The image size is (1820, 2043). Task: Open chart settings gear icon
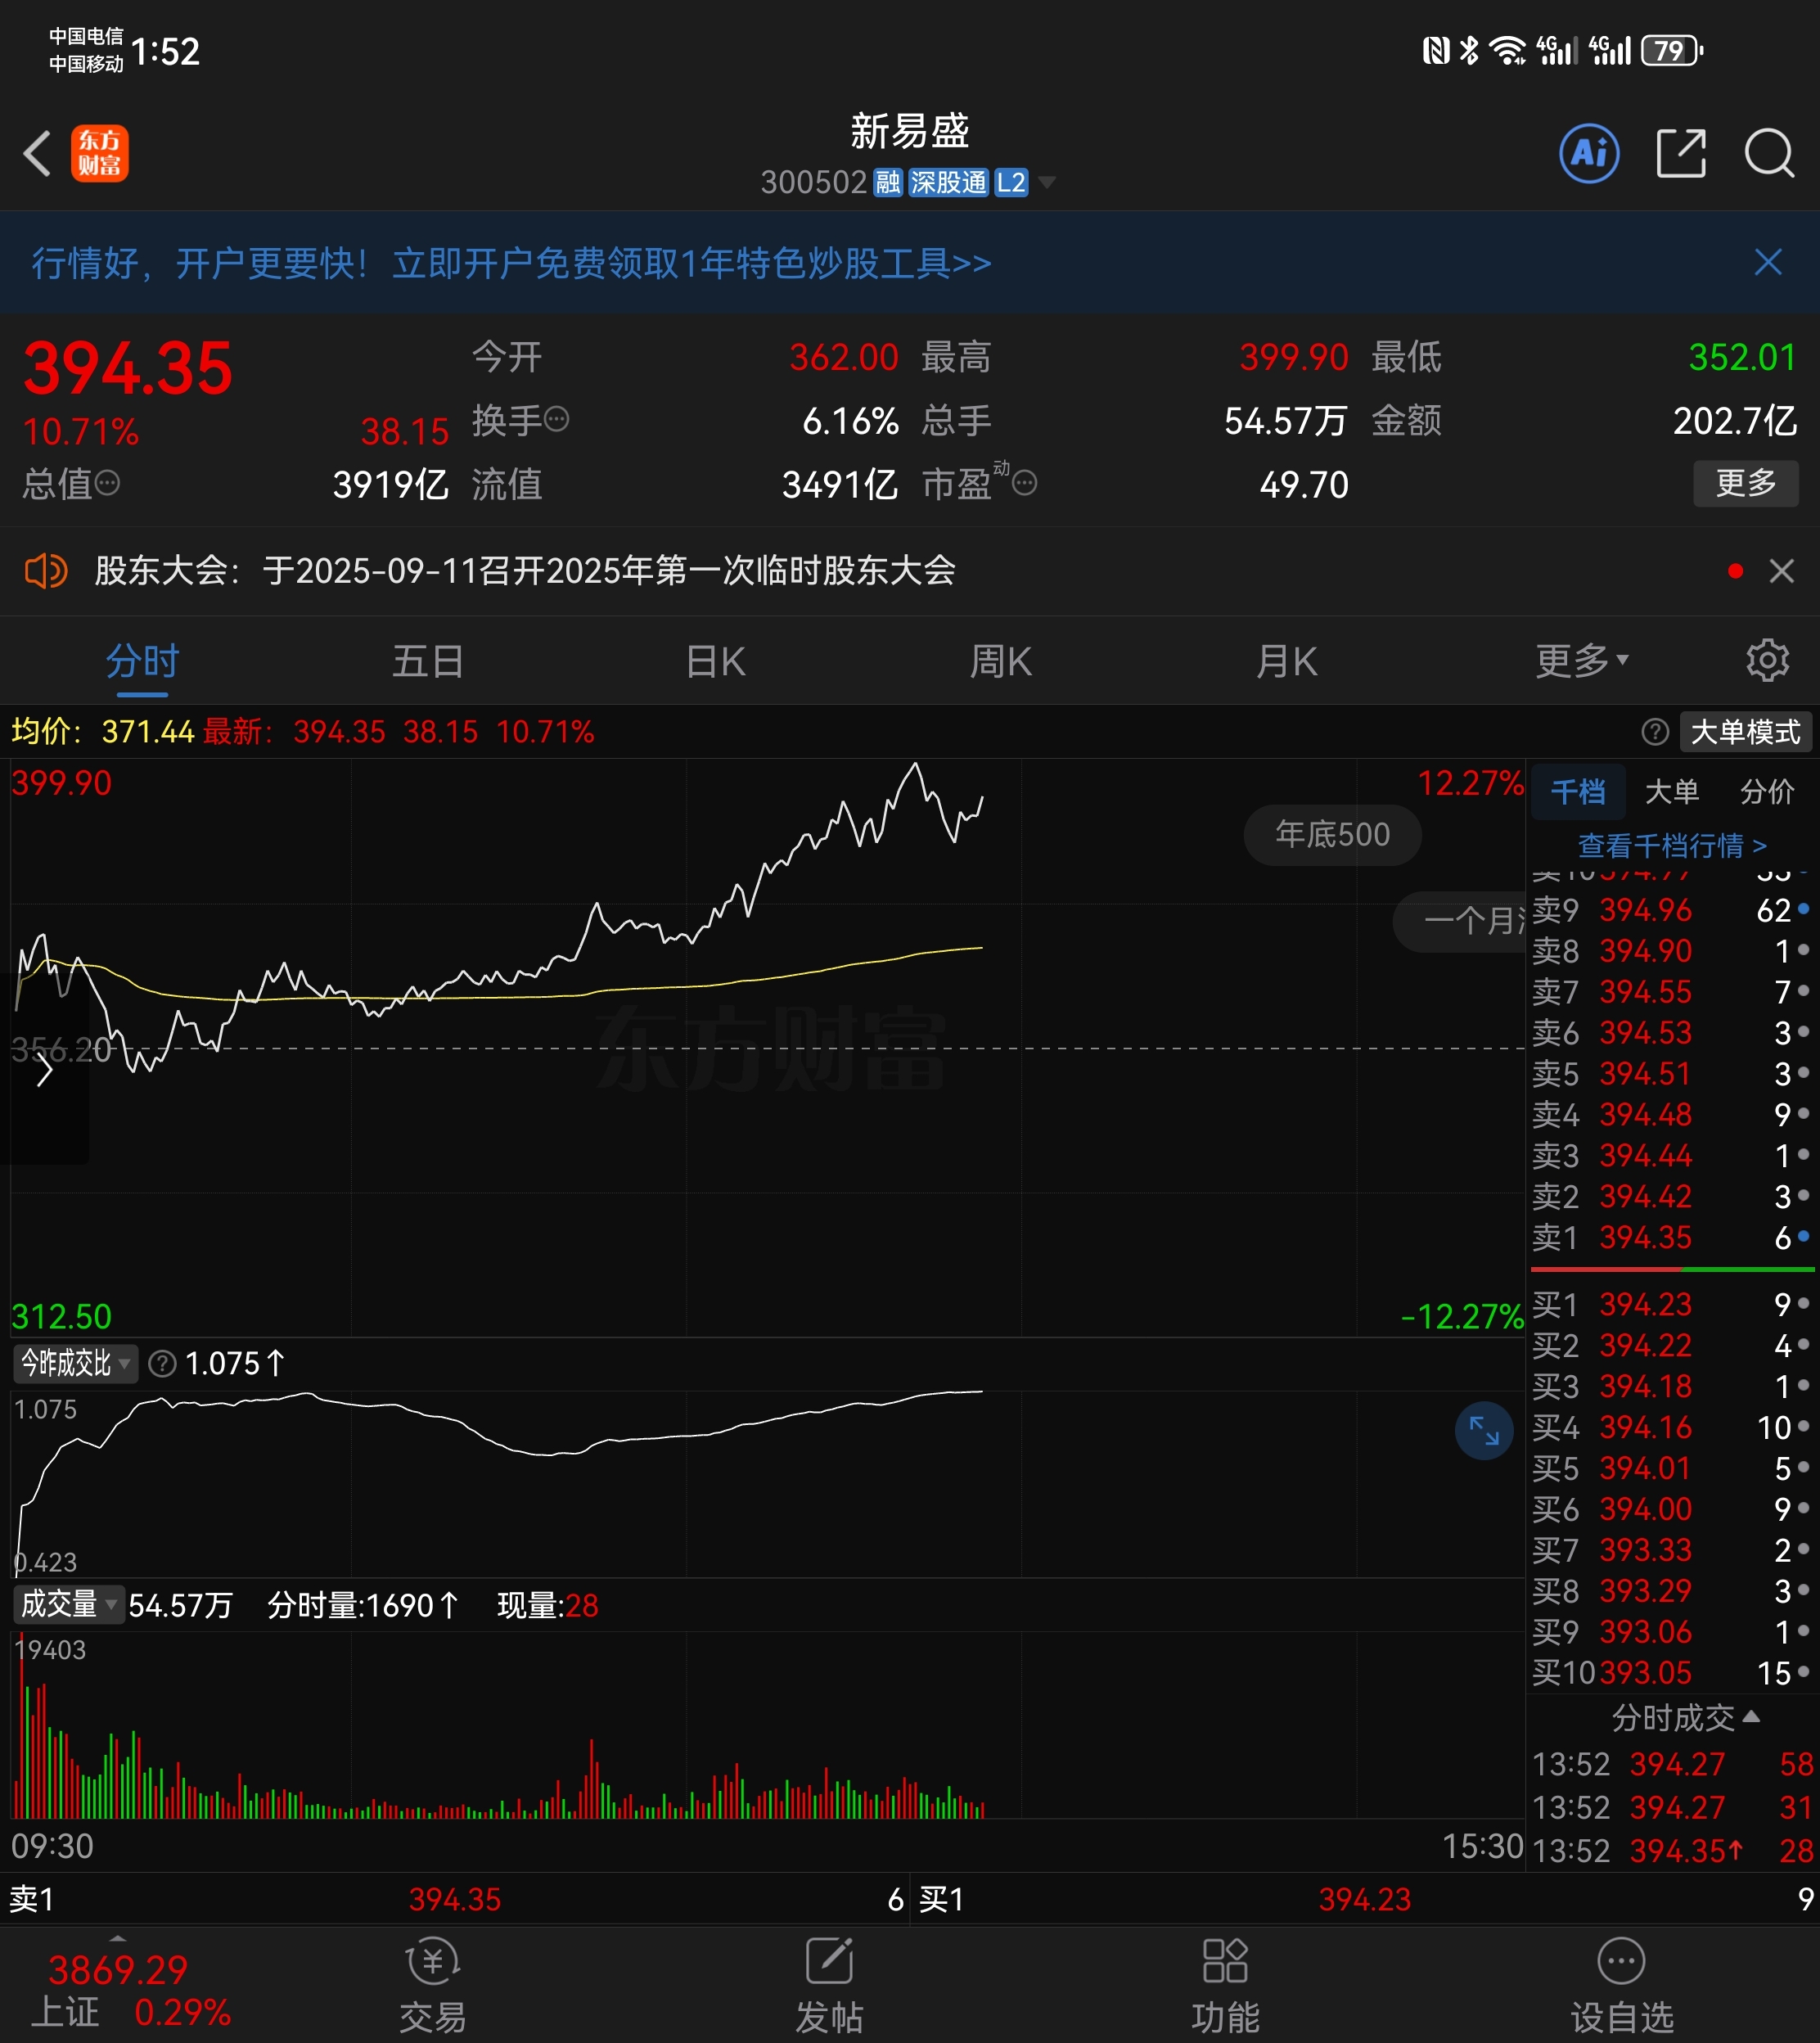(x=1767, y=660)
